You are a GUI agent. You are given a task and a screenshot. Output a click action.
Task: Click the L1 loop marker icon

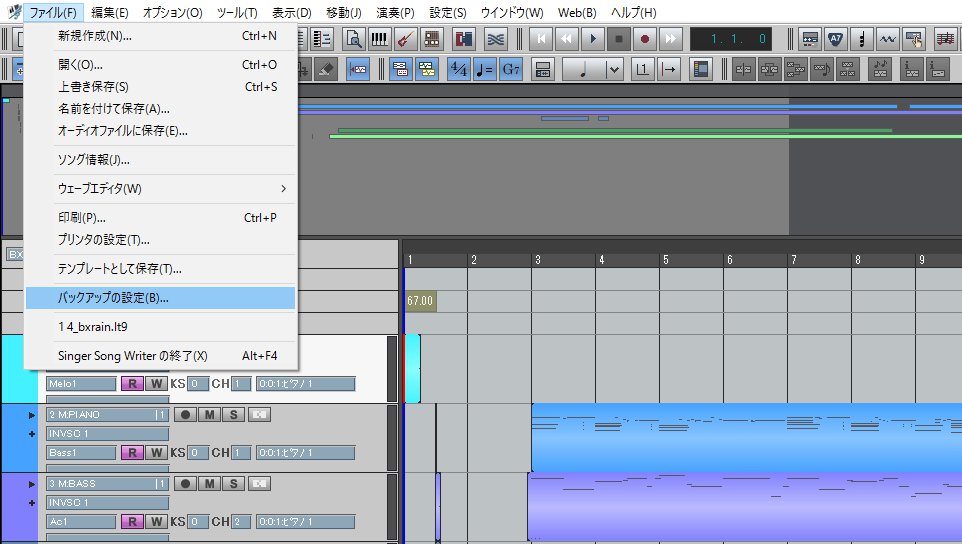pyautogui.click(x=642, y=69)
